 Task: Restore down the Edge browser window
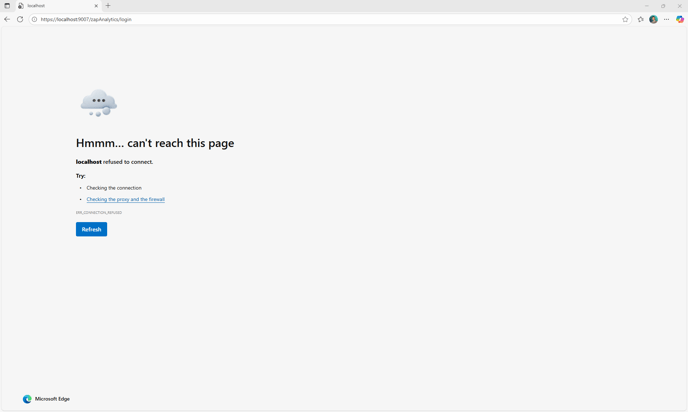[663, 6]
